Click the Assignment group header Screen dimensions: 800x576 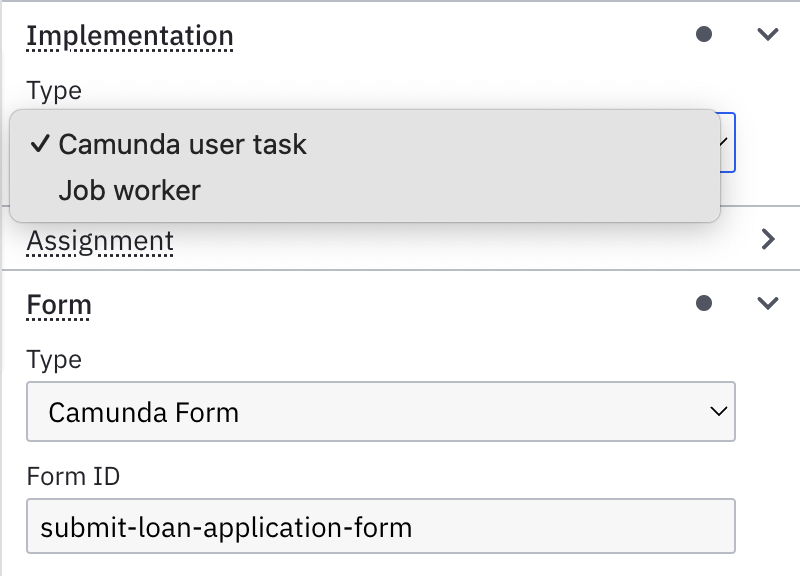click(x=100, y=240)
